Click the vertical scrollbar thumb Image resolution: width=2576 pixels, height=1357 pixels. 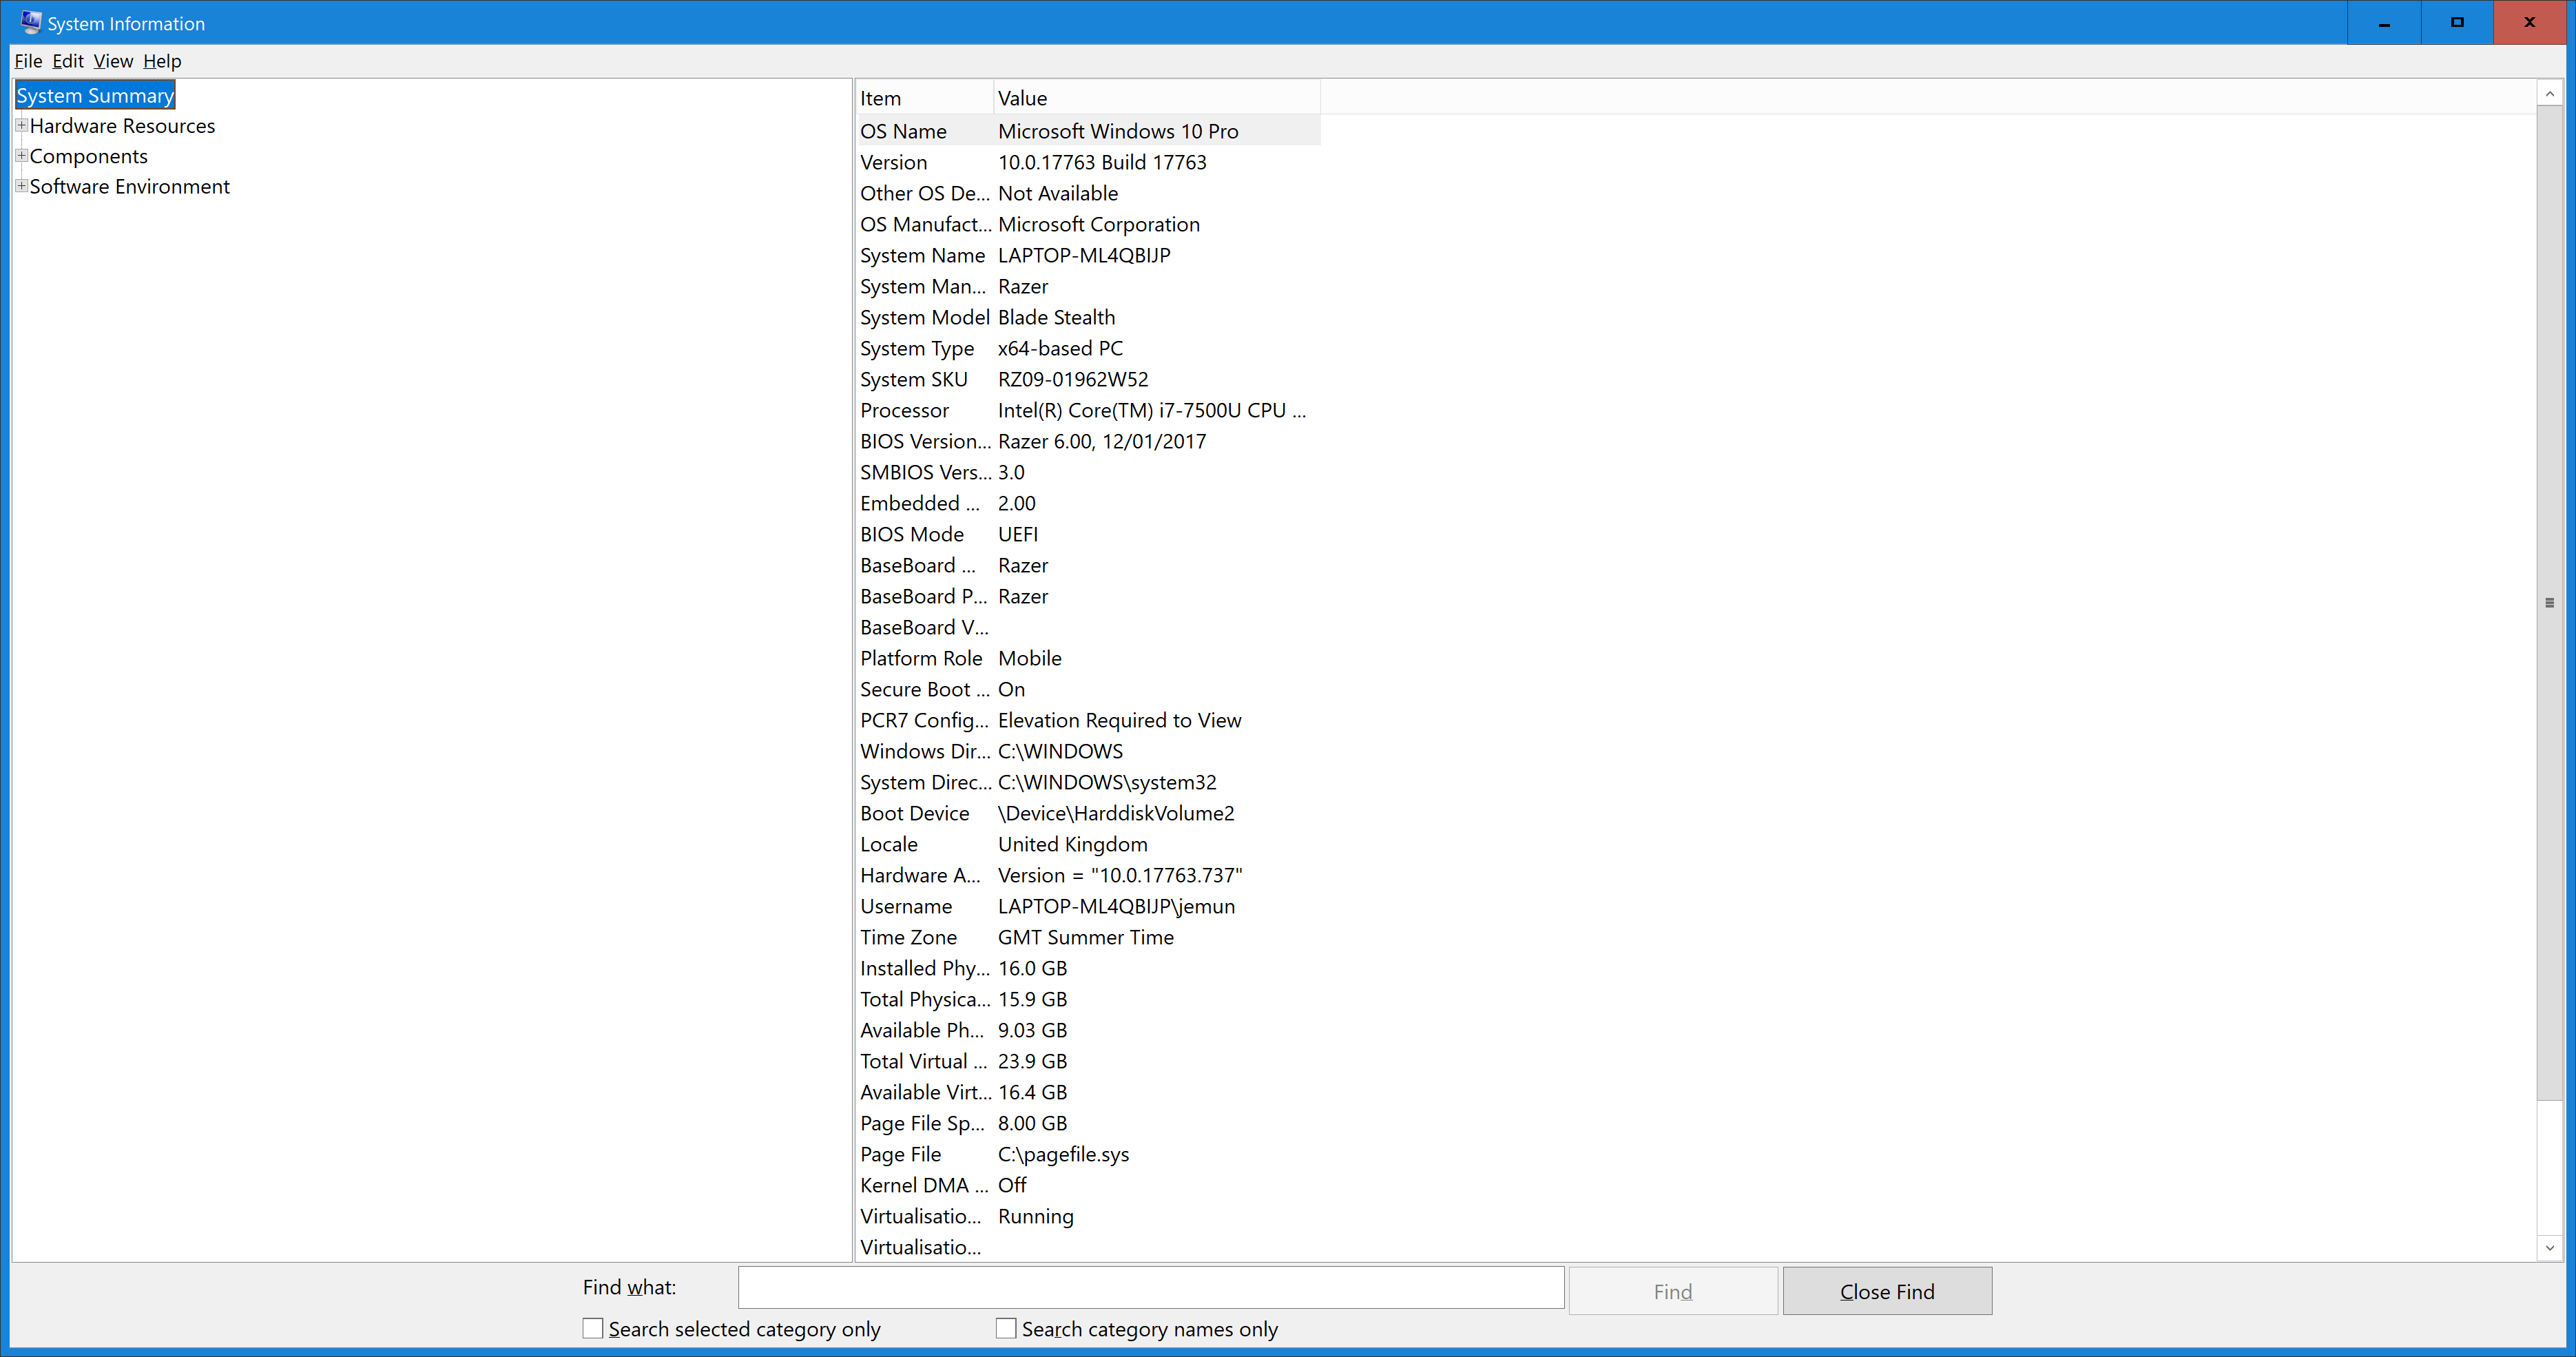[2550, 603]
